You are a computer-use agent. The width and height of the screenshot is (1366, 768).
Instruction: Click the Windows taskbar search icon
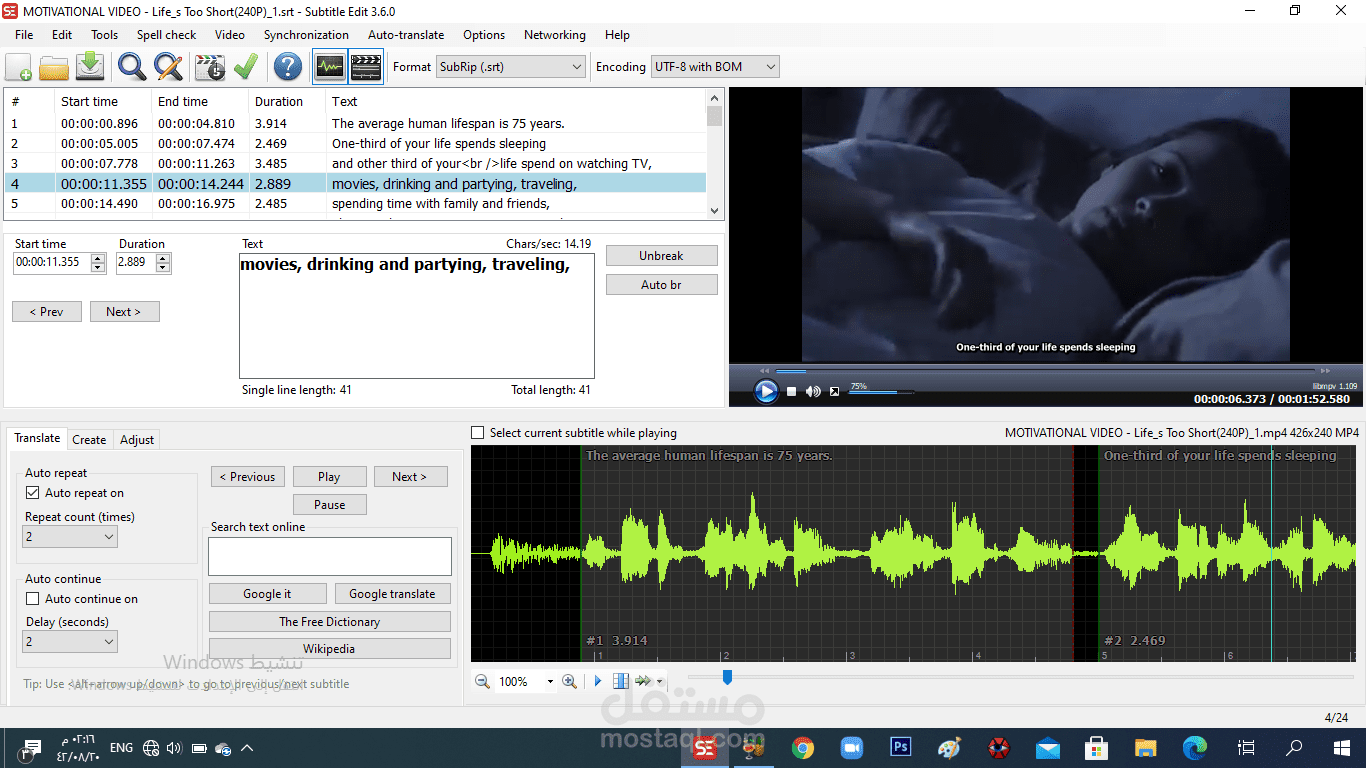click(x=1294, y=747)
